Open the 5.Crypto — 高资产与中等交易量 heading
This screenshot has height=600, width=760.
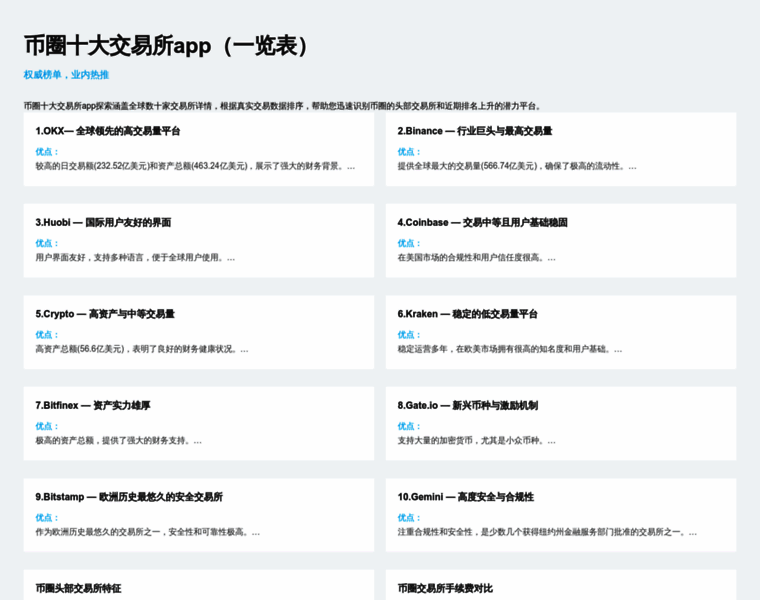(x=105, y=314)
